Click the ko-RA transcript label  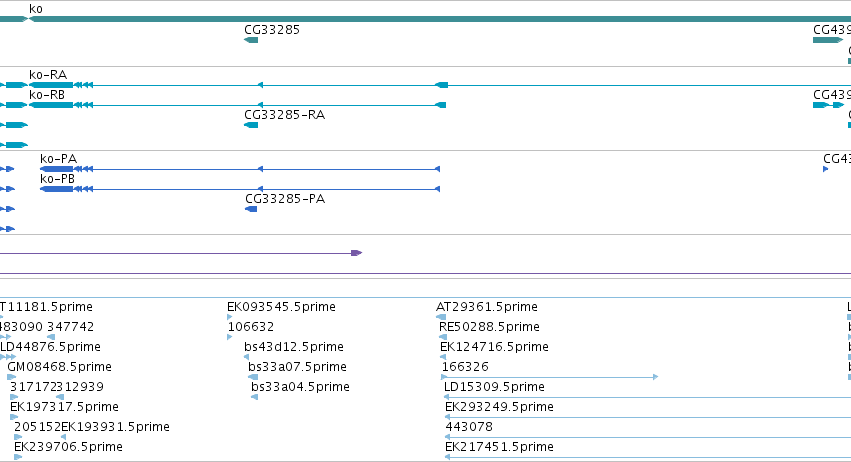(48, 75)
